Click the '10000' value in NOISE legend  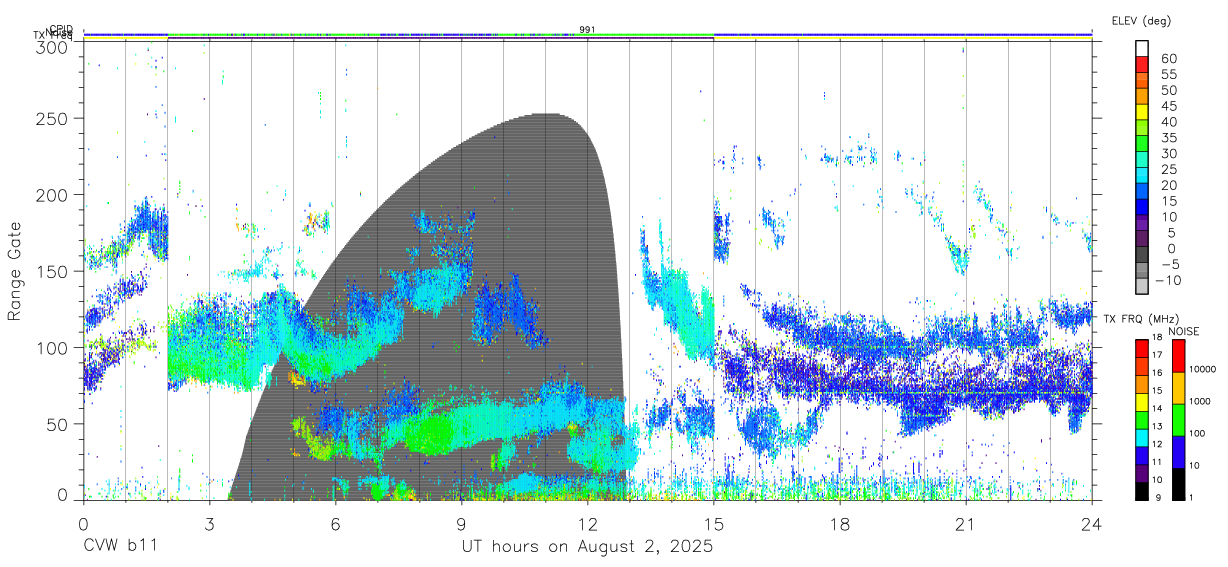pos(1203,369)
